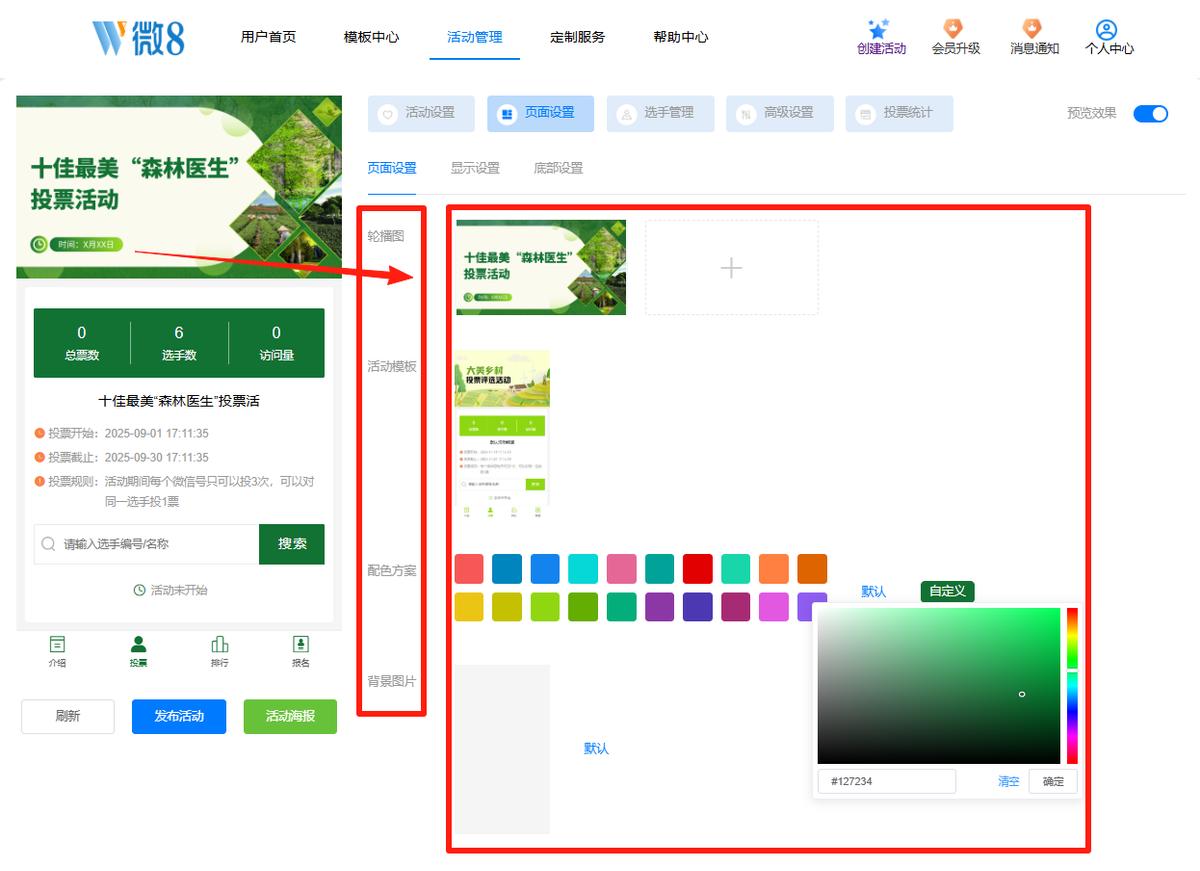Pick the yellow color swatch

click(469, 607)
